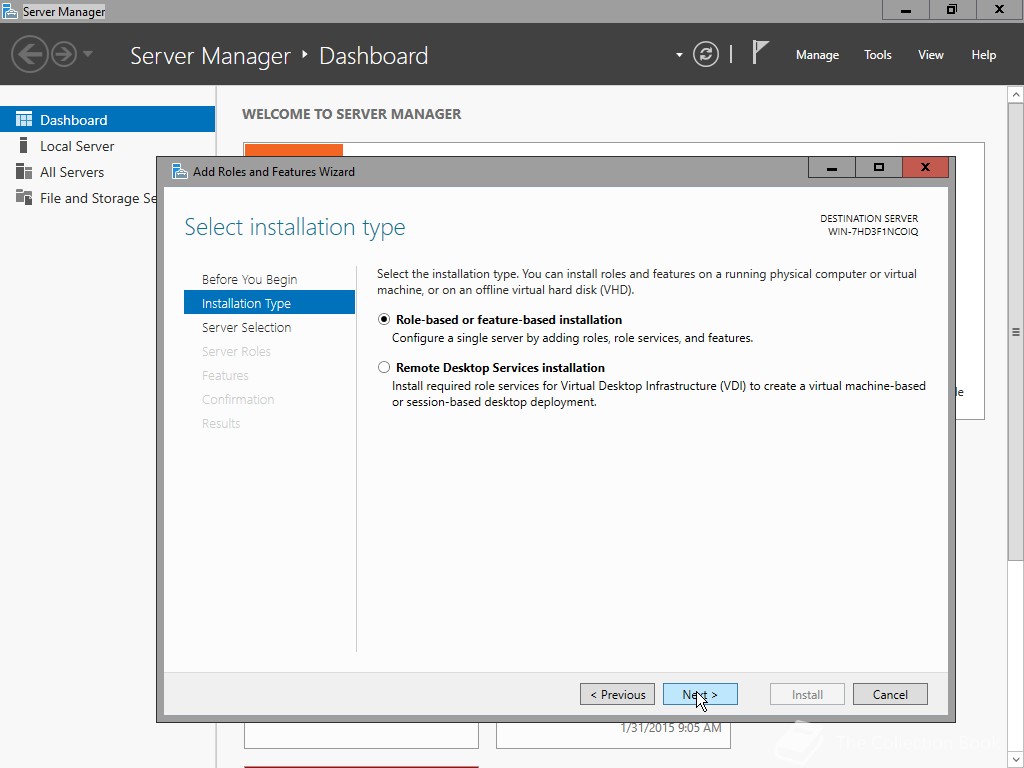Click destination server name WIN-7HD3F1NCOIQ
This screenshot has width=1024, height=768.
872,232
